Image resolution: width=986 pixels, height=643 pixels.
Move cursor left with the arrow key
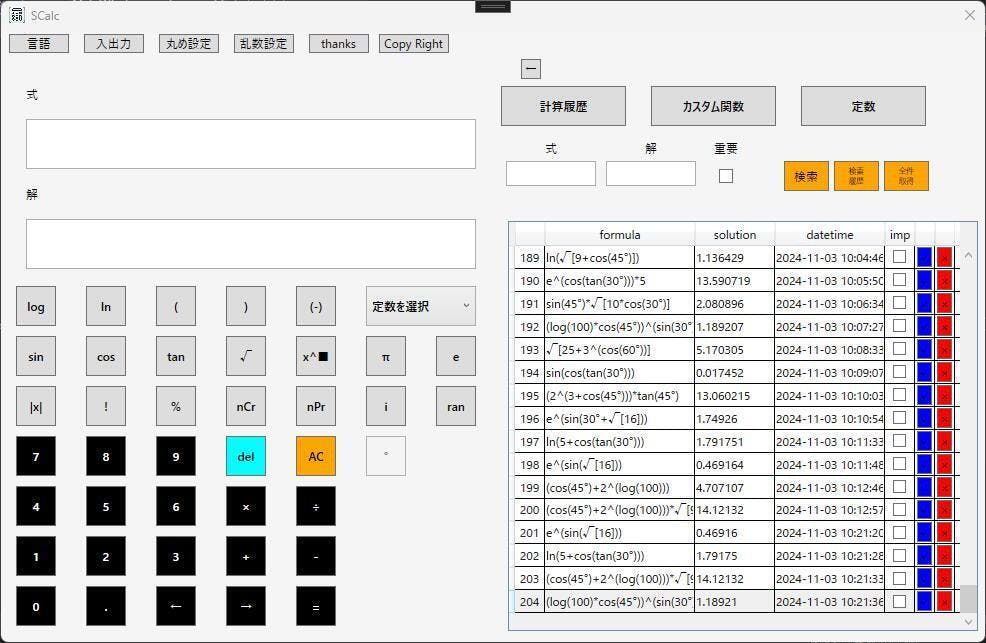(176, 607)
